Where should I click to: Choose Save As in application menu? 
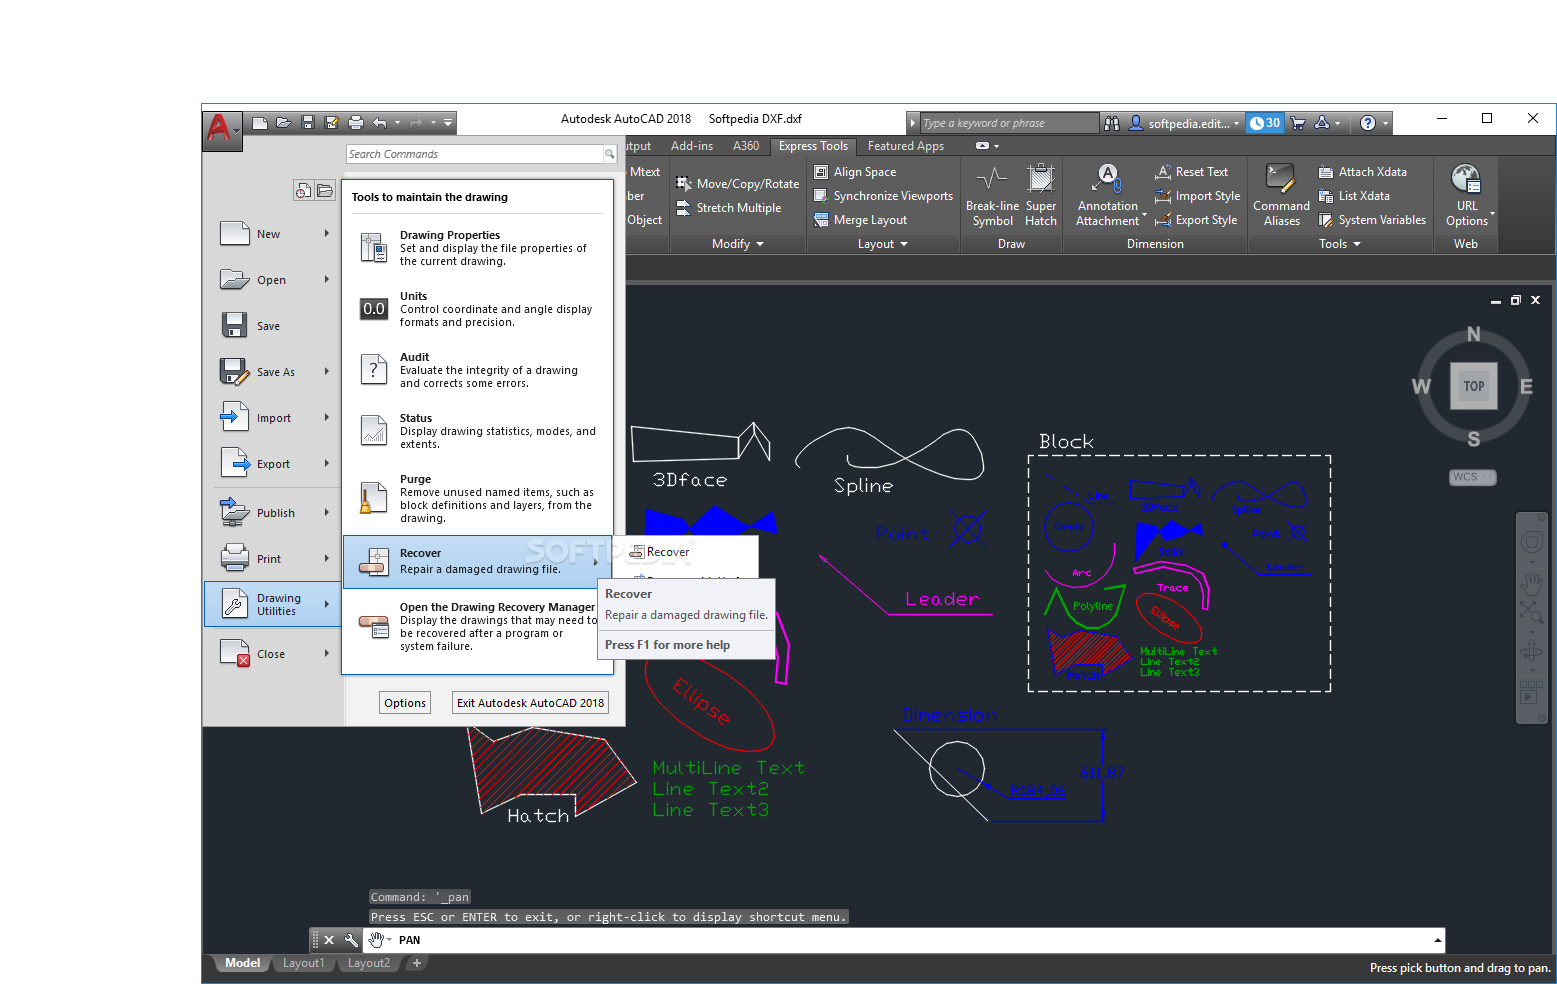tap(273, 372)
